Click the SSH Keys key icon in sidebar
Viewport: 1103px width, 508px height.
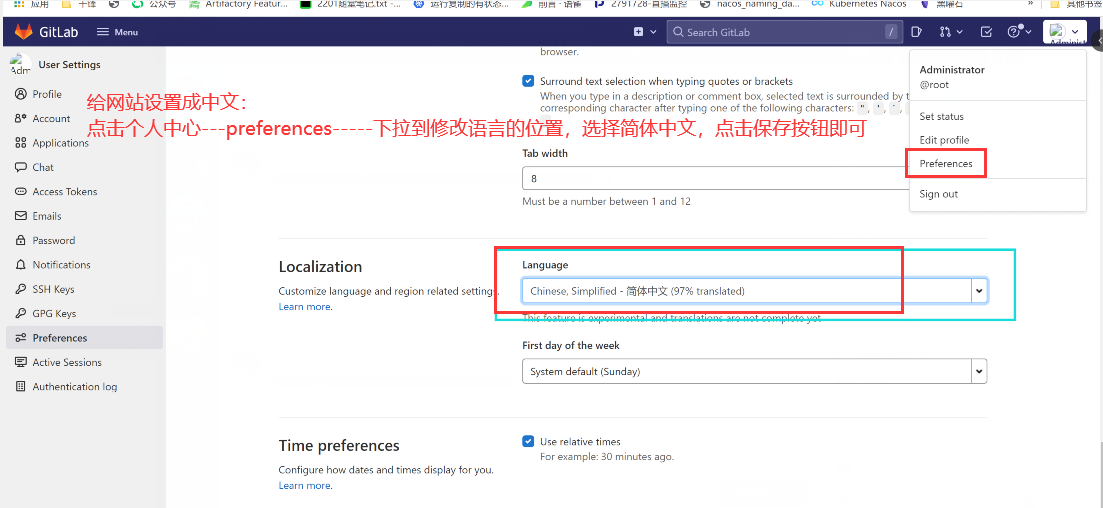coord(20,289)
